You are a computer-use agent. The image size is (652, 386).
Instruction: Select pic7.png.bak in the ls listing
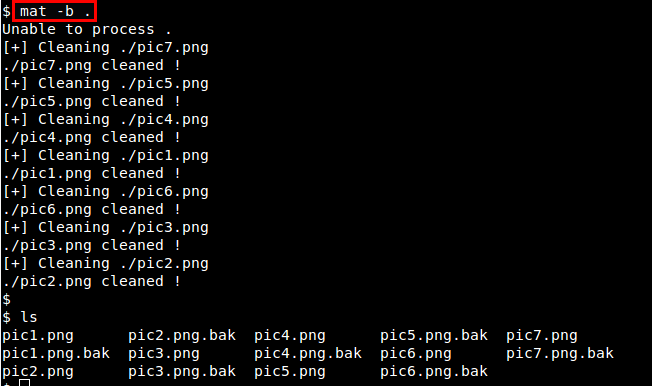(560, 354)
